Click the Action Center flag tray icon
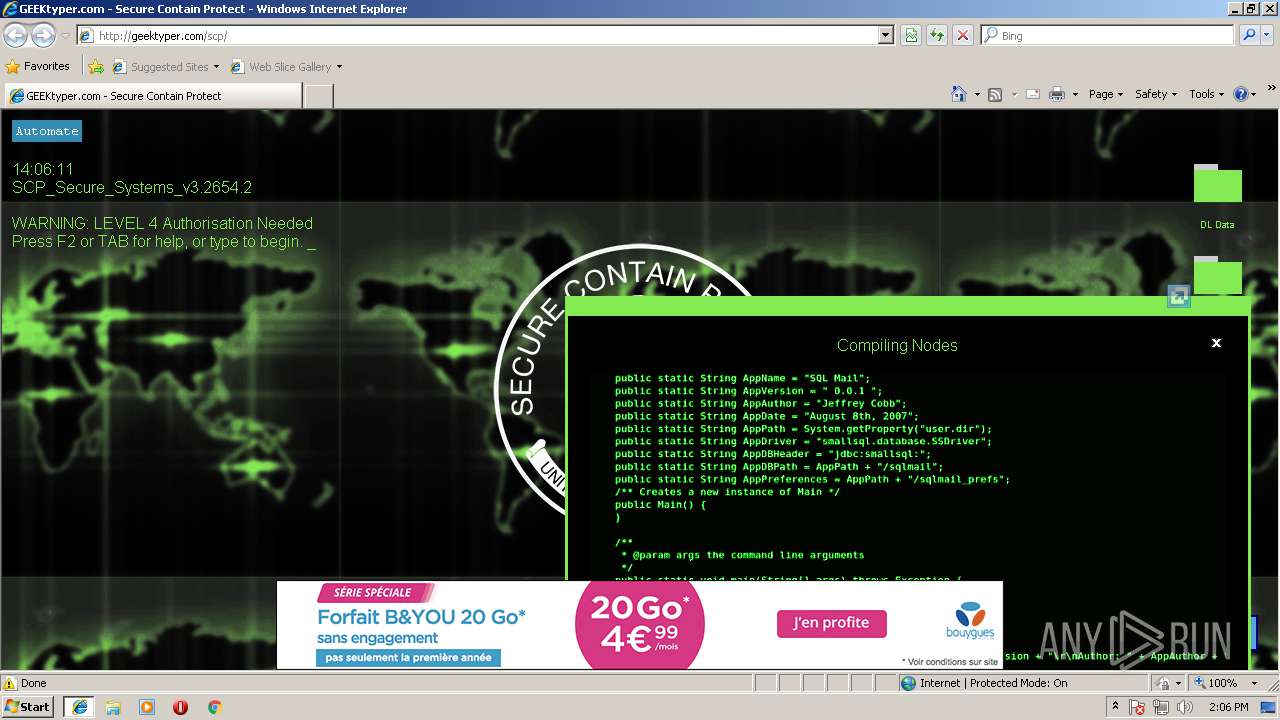The width and height of the screenshot is (1280, 720). [1137, 707]
